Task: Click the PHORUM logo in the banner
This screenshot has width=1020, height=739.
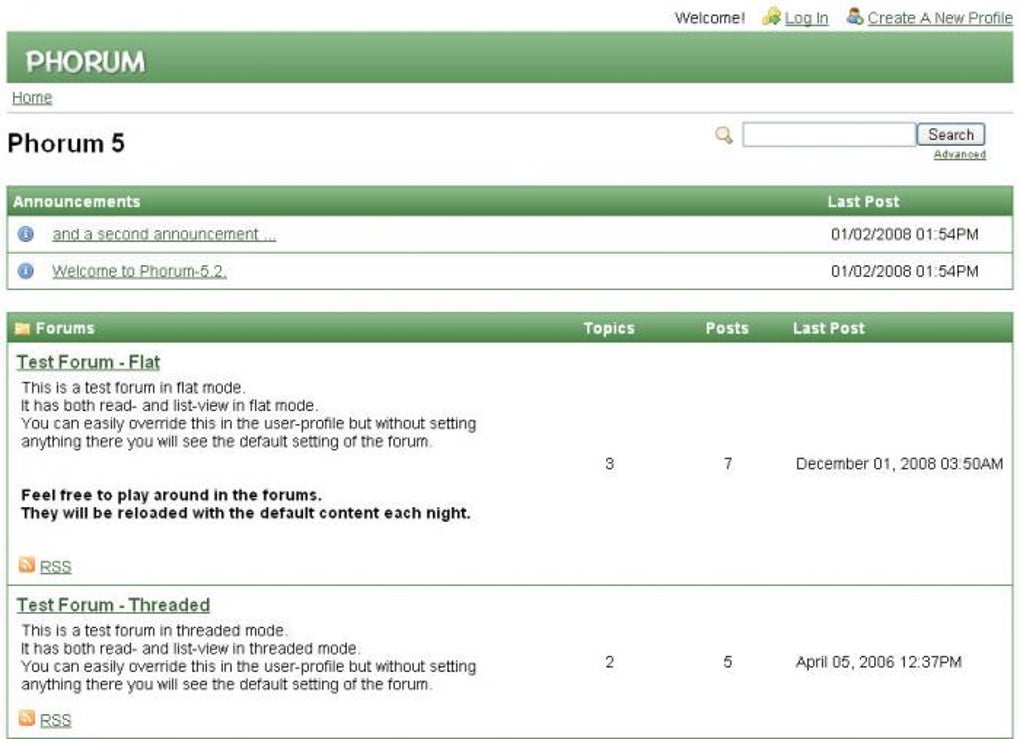Action: tap(85, 62)
